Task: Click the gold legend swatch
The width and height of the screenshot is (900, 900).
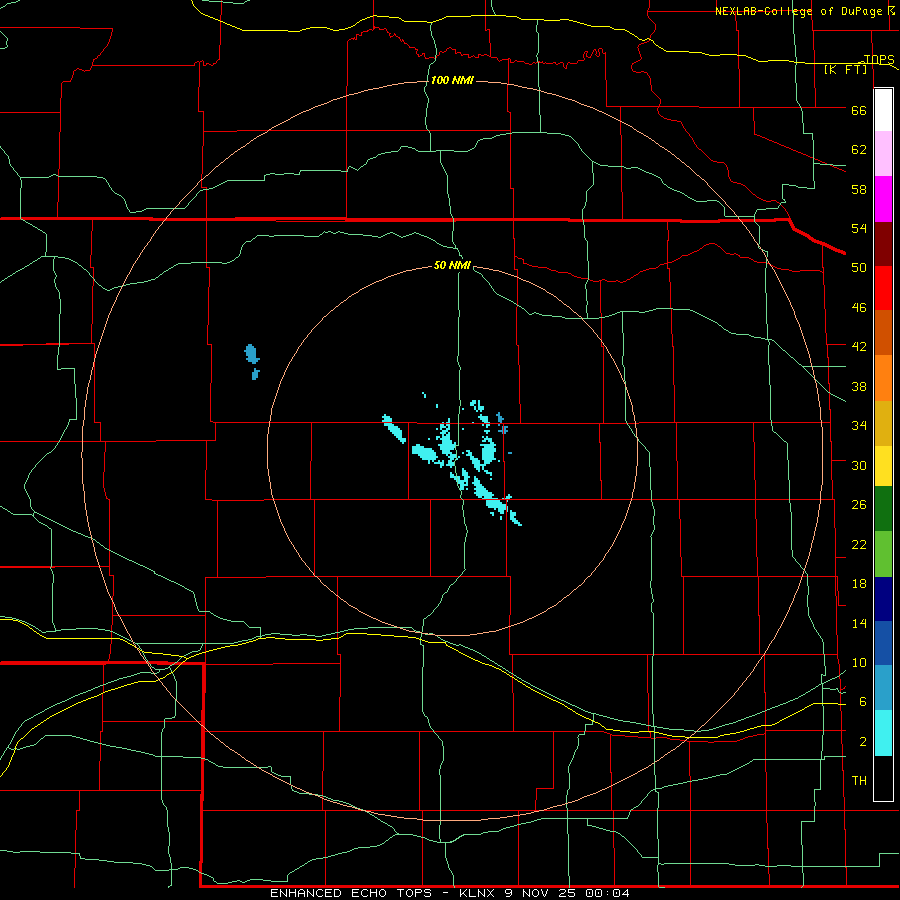Action: point(883,423)
